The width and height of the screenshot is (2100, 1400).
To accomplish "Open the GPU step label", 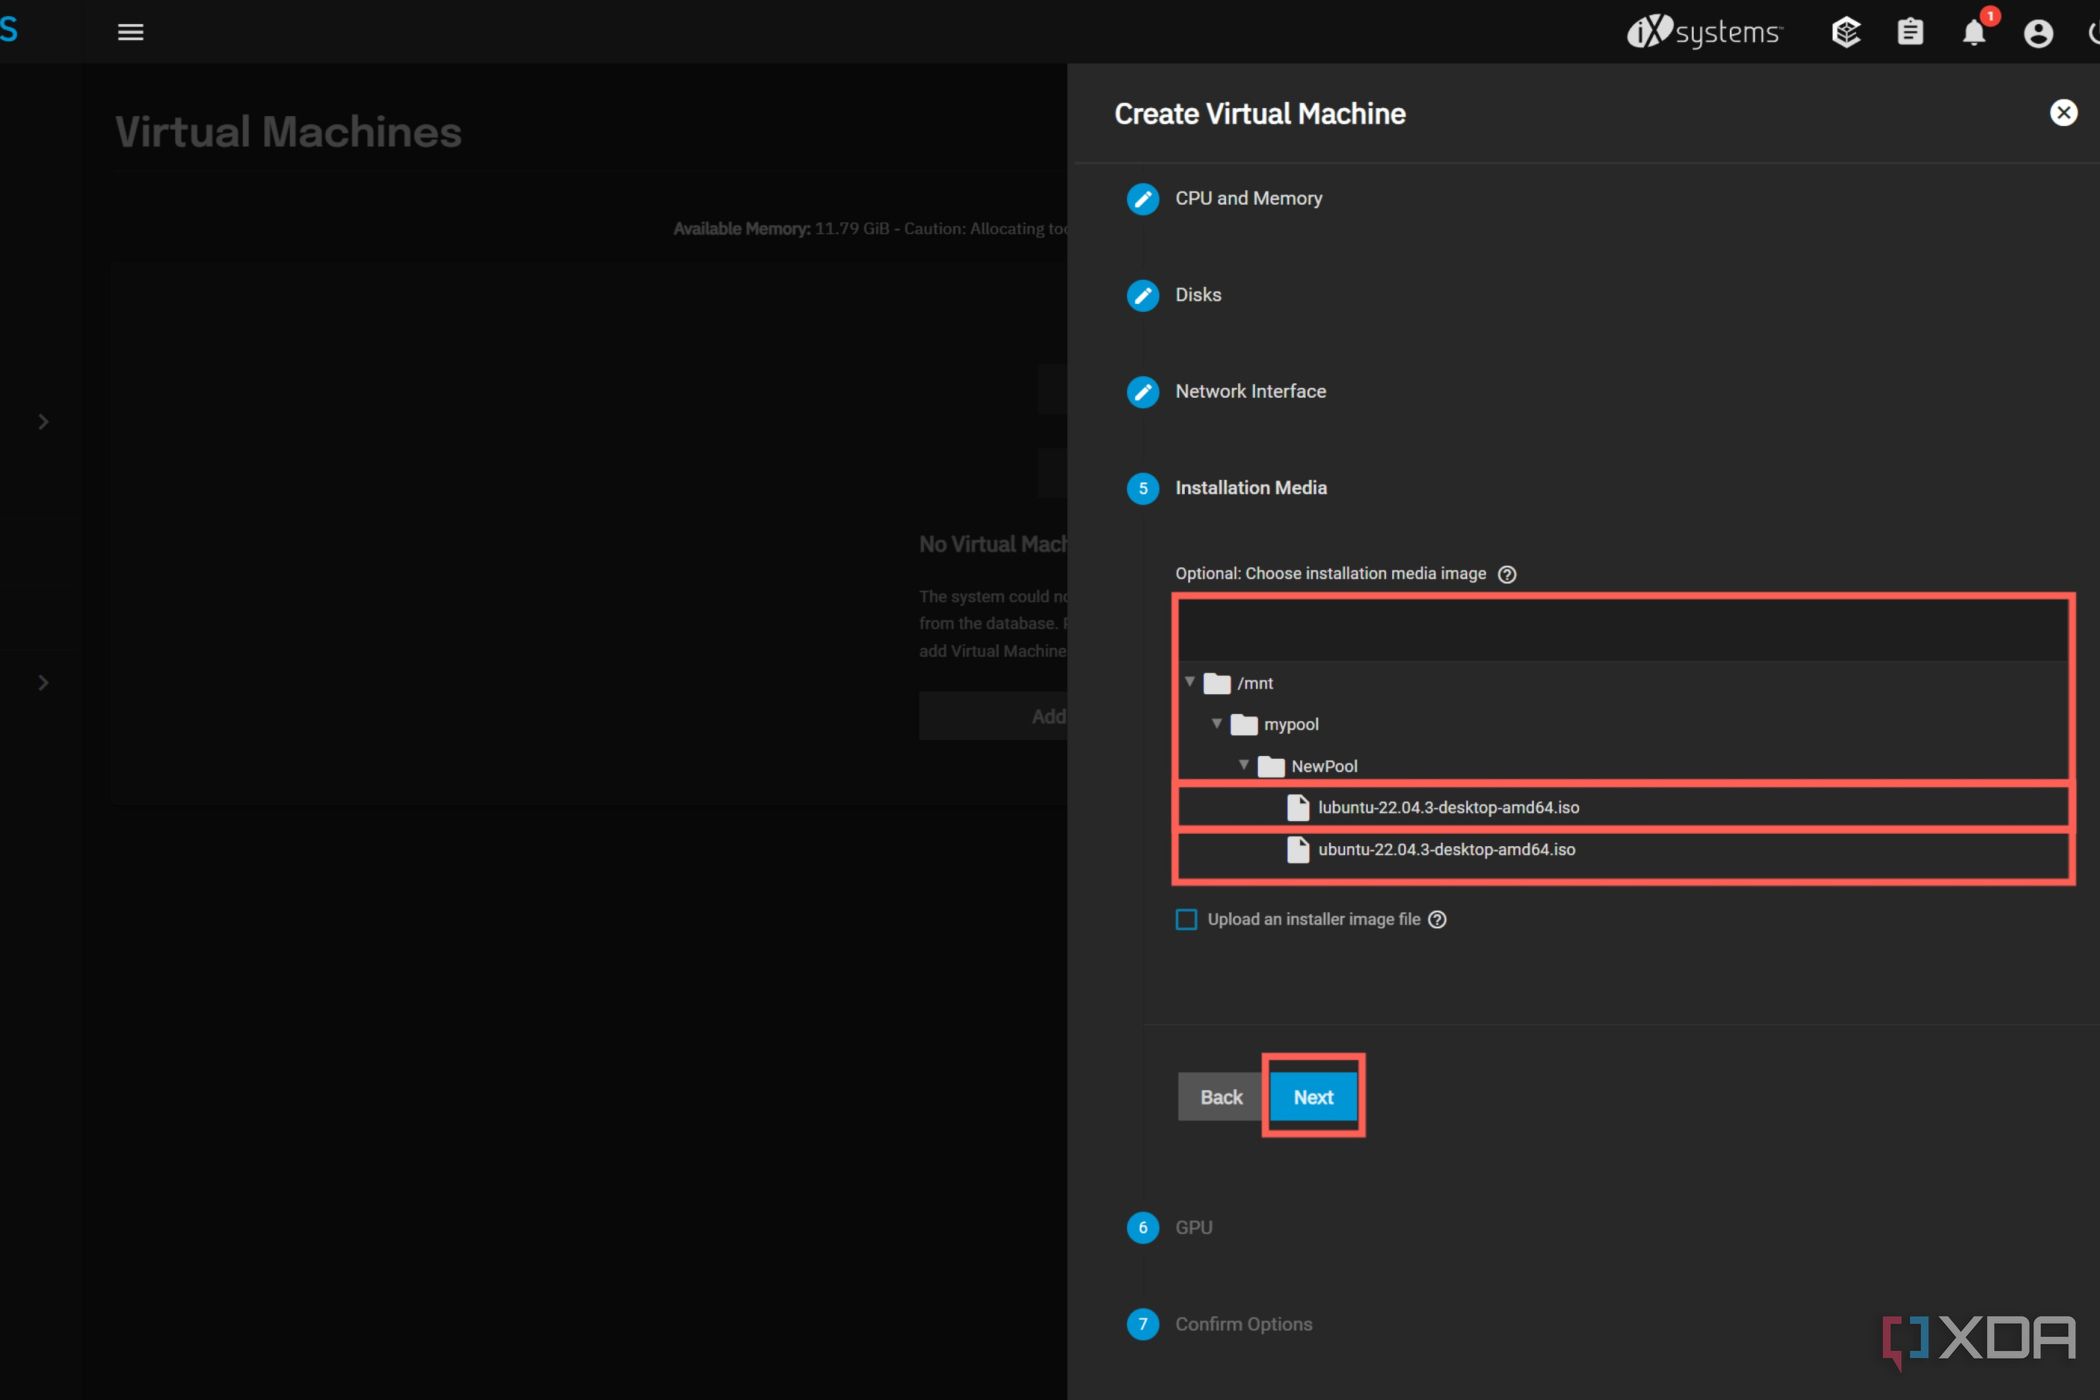I will click(1194, 1228).
